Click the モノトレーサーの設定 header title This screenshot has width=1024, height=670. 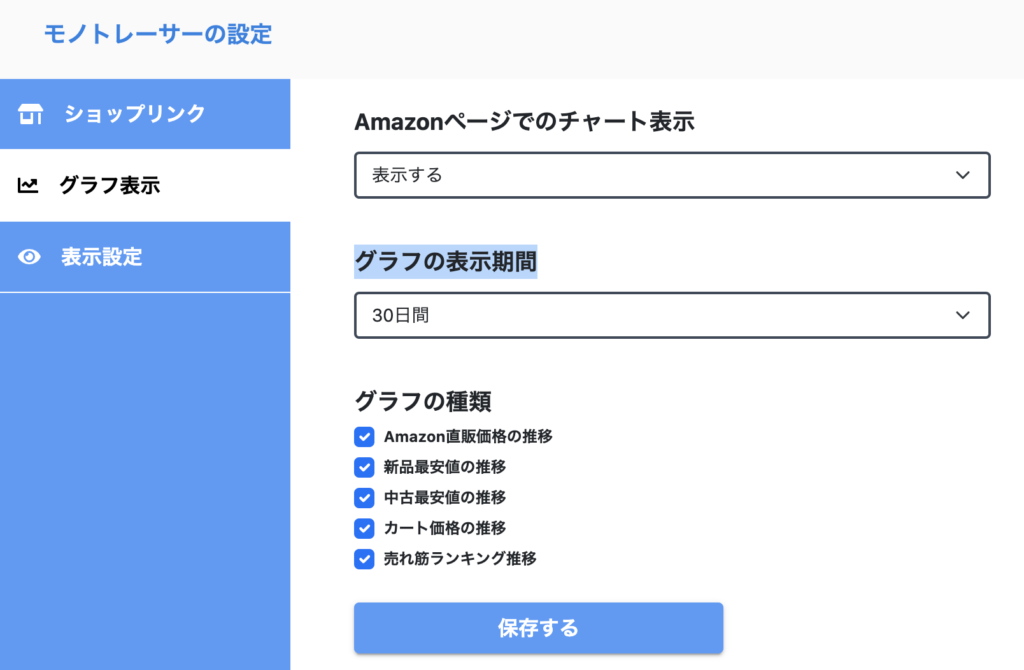[158, 34]
